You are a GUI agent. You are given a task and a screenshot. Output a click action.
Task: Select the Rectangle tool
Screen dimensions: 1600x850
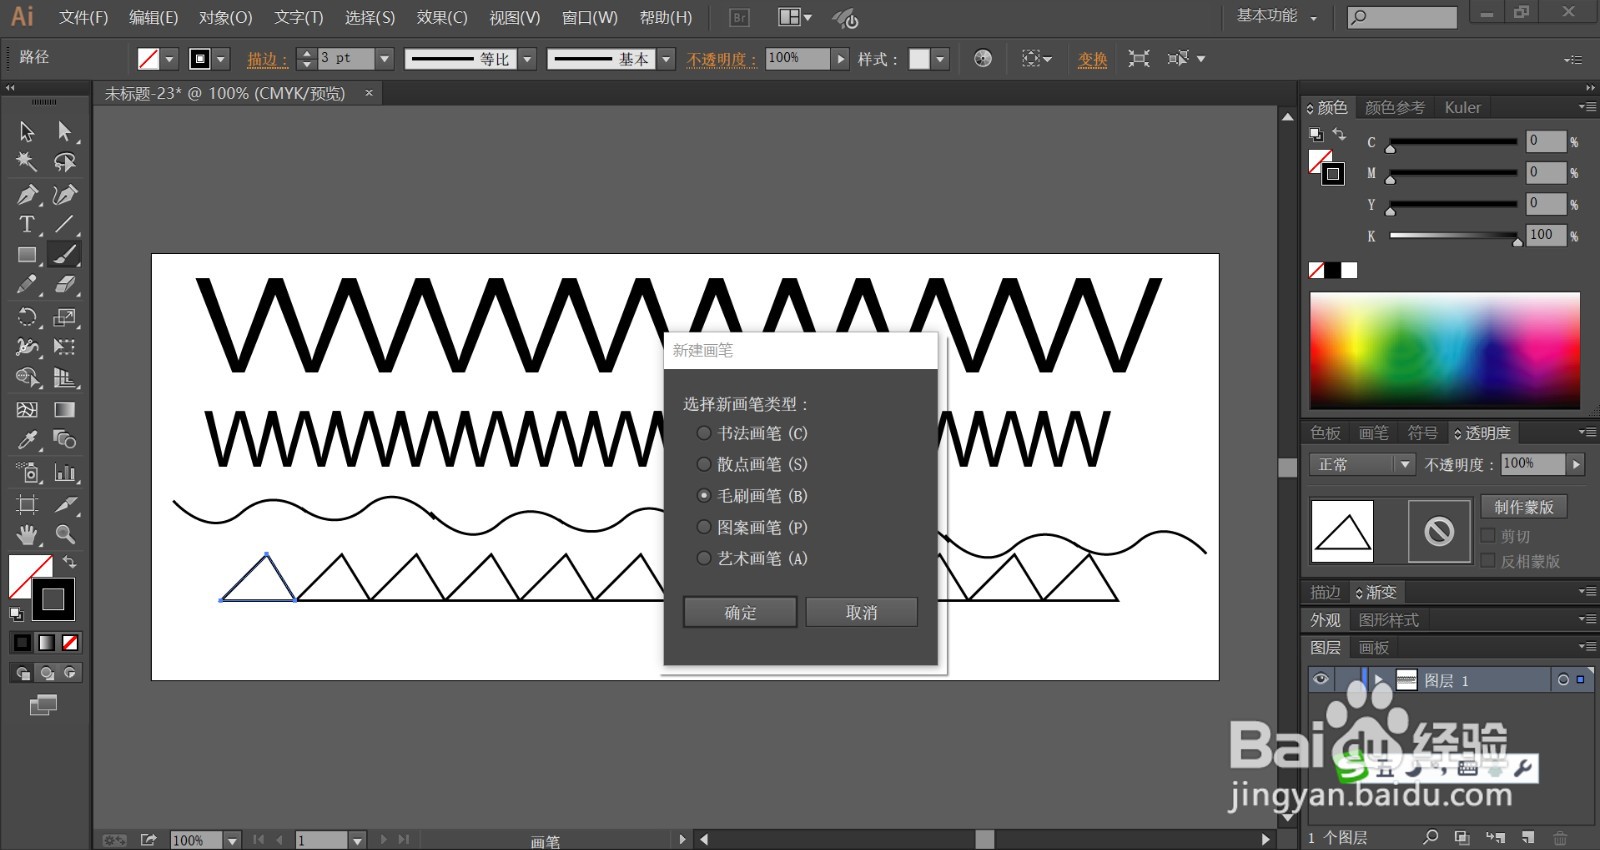pos(27,254)
